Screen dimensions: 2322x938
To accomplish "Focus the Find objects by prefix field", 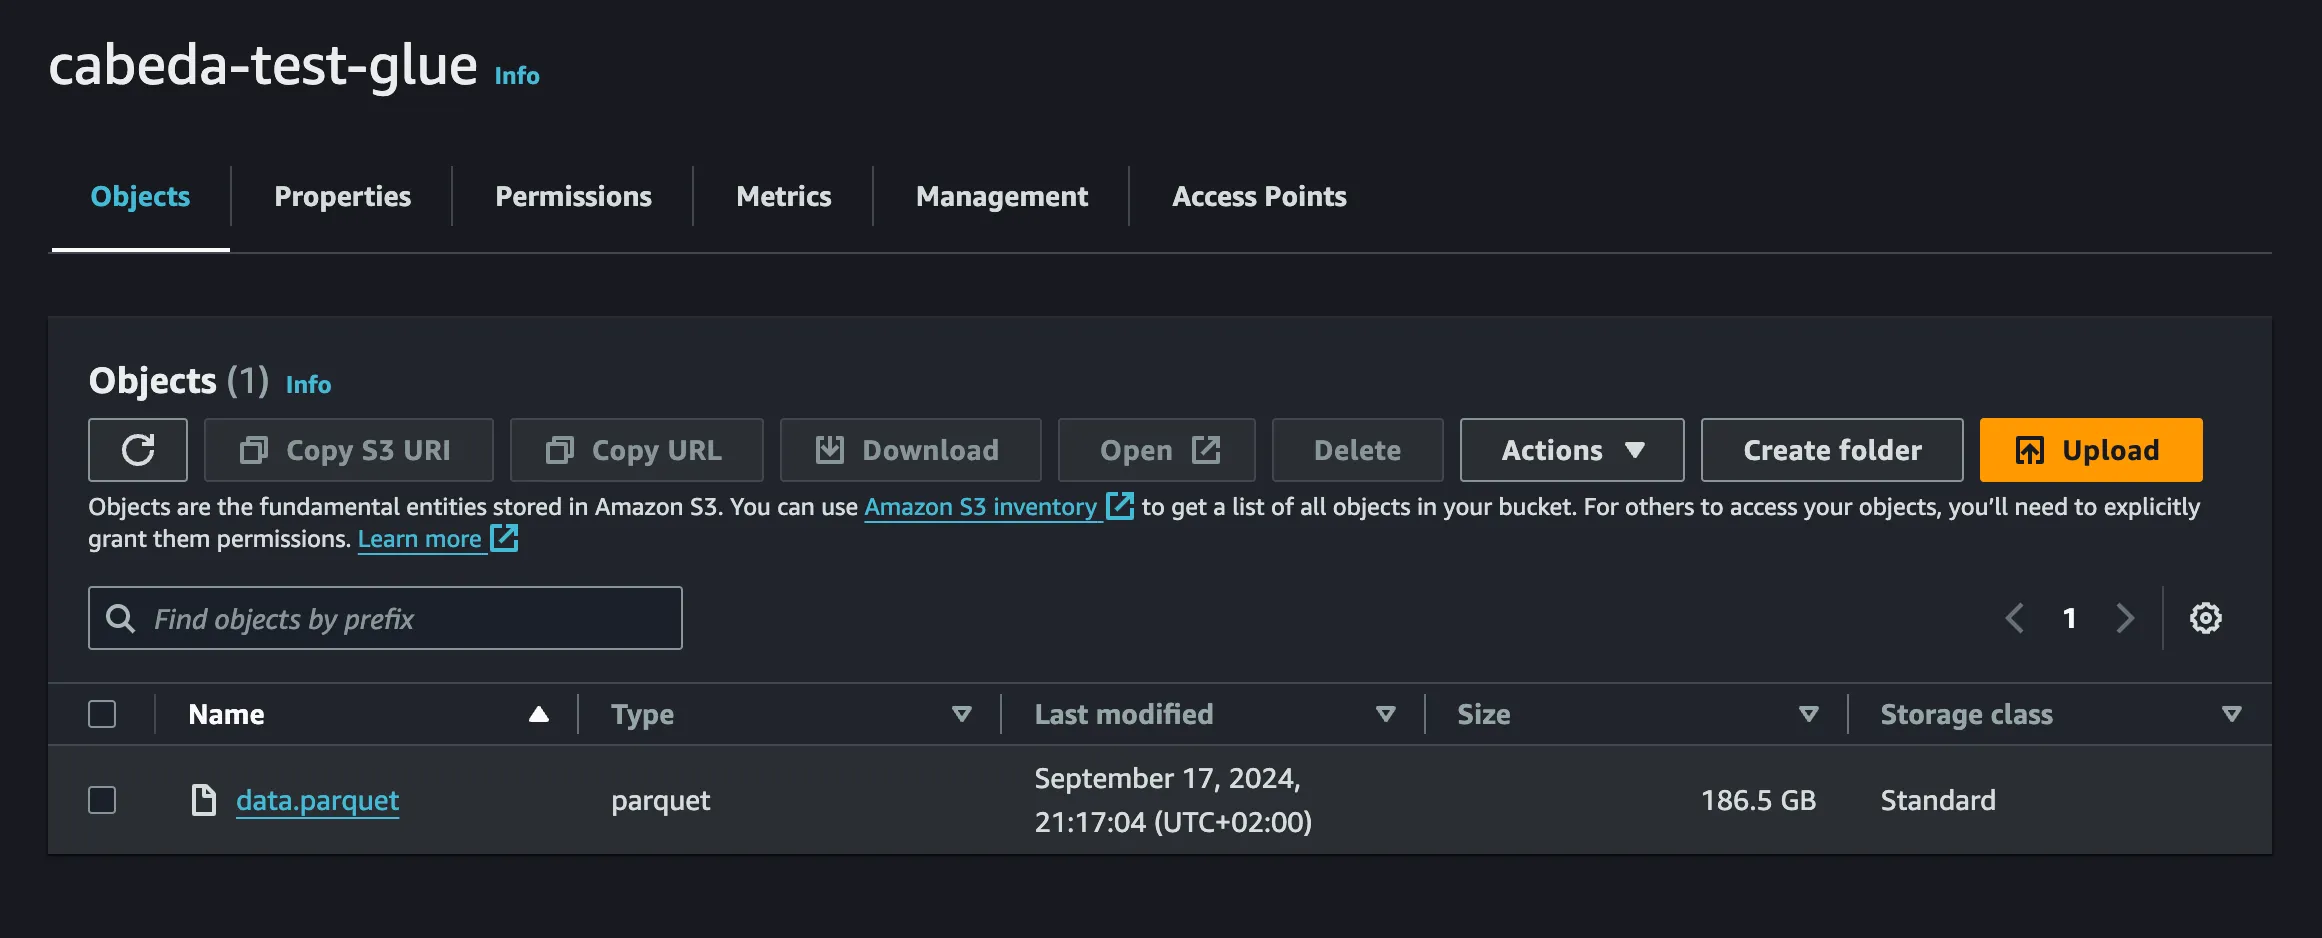I will (400, 618).
